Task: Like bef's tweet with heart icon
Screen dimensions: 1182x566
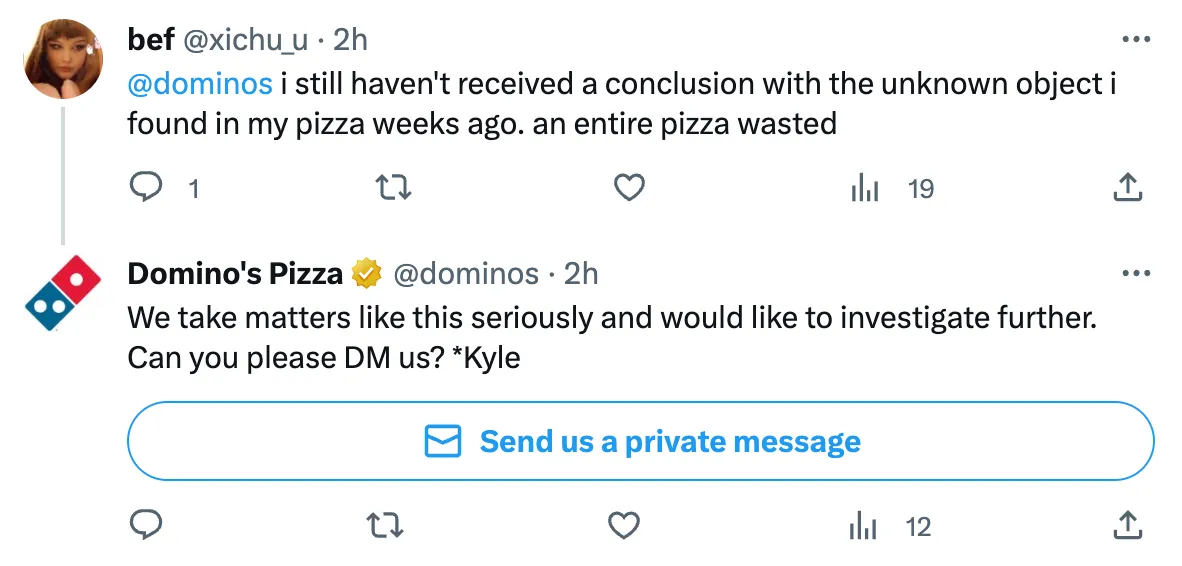Action: 628,187
